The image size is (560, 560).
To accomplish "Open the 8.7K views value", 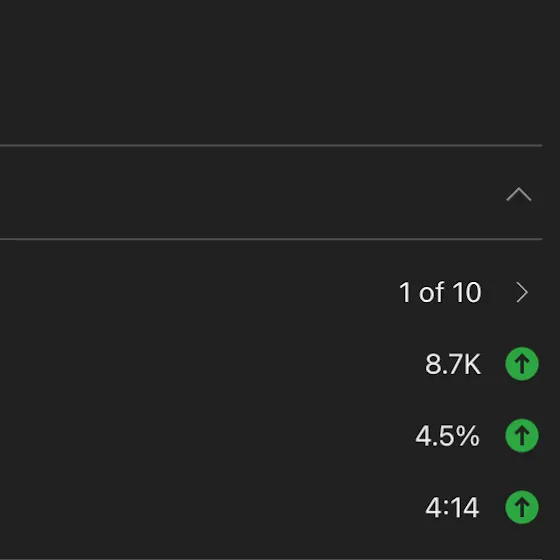I will click(452, 364).
